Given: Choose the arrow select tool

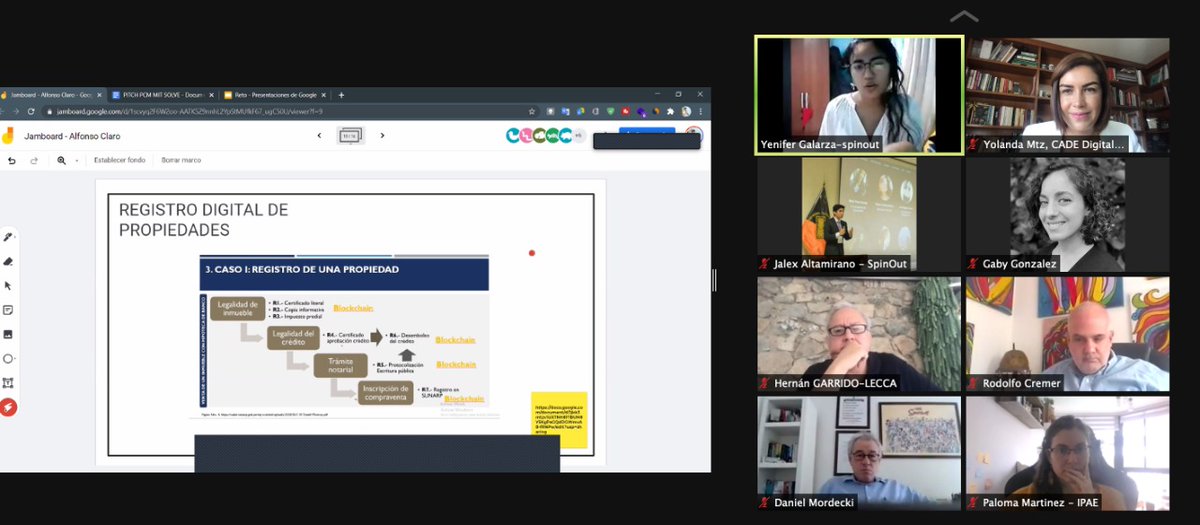Looking at the screenshot, I should point(8,285).
